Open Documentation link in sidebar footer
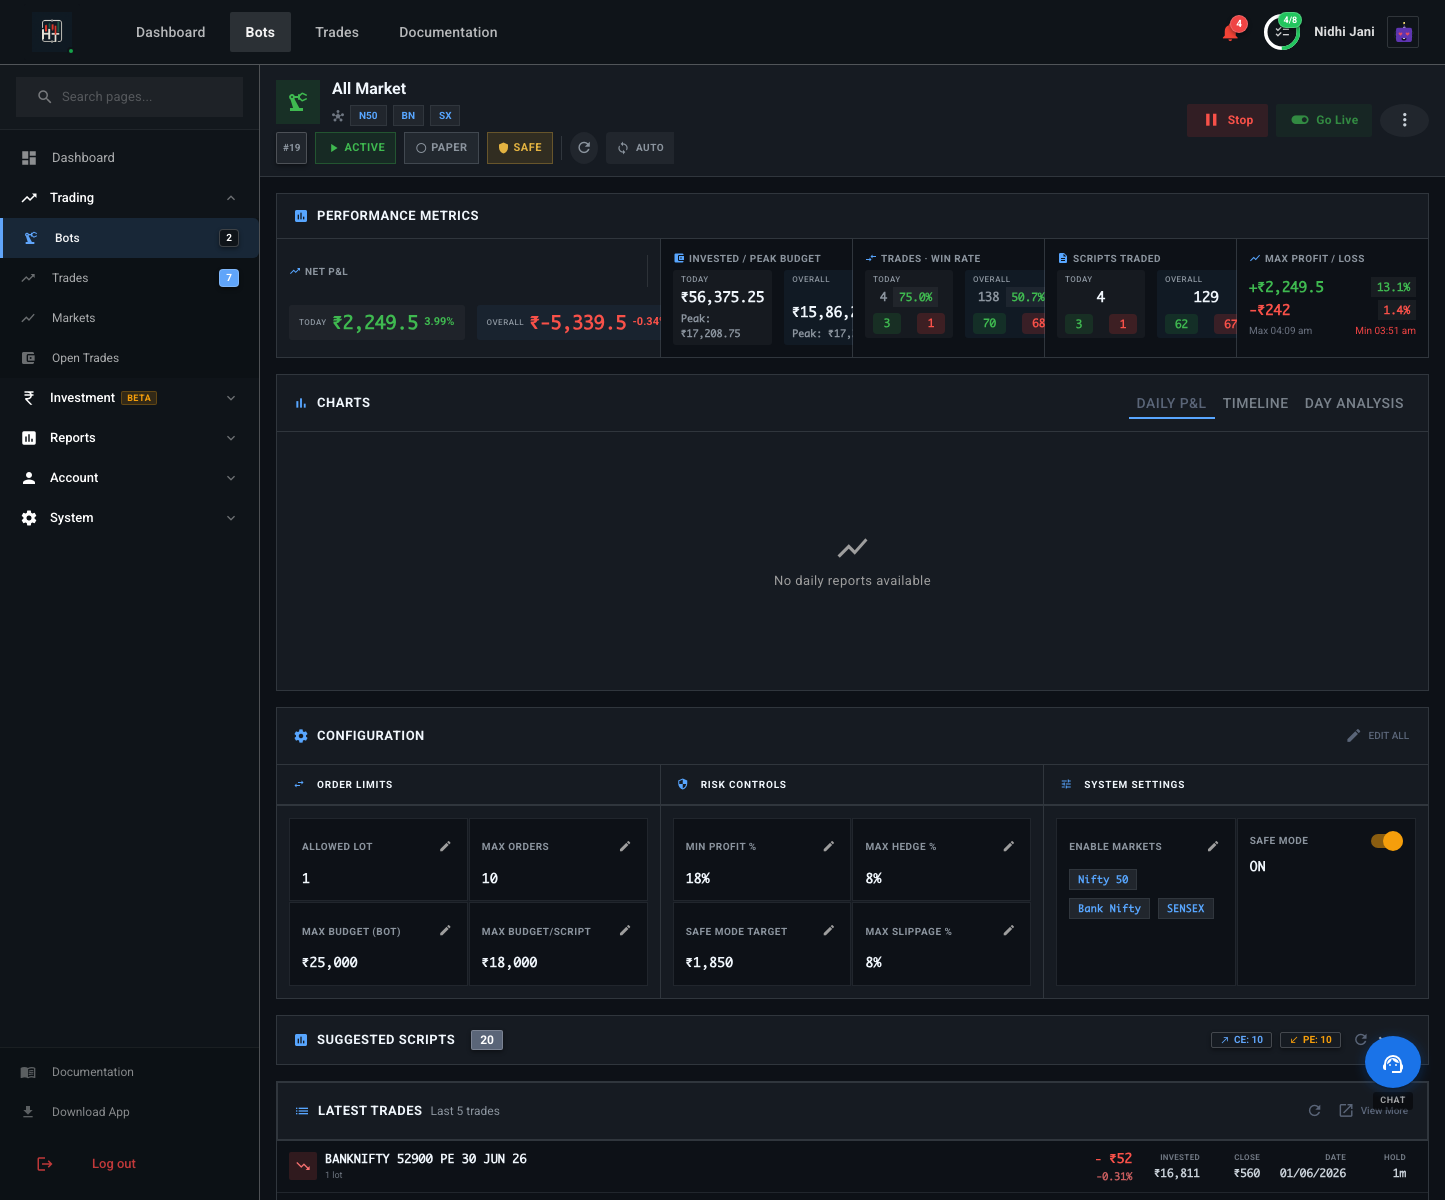The image size is (1445, 1200). coord(129,1072)
